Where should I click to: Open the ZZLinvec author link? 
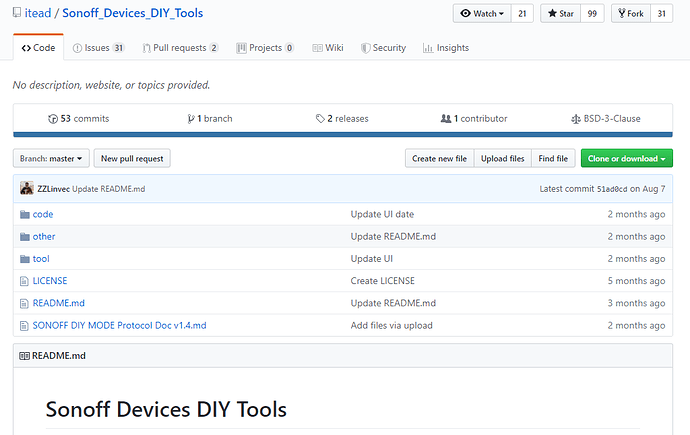[x=54, y=189]
